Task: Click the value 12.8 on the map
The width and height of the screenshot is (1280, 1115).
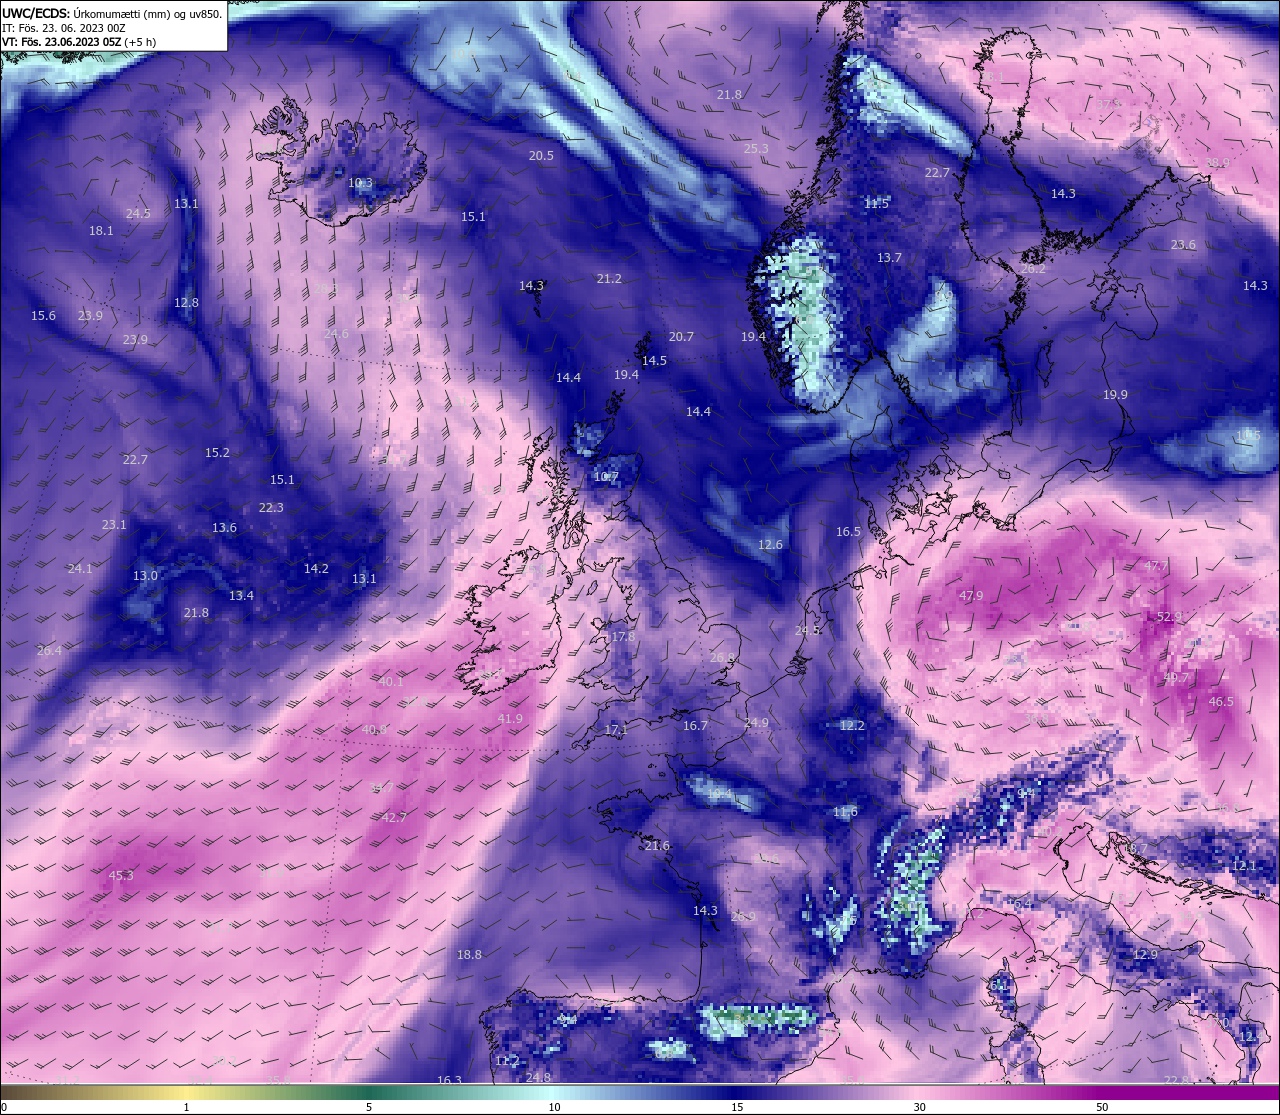Action: [x=186, y=303]
